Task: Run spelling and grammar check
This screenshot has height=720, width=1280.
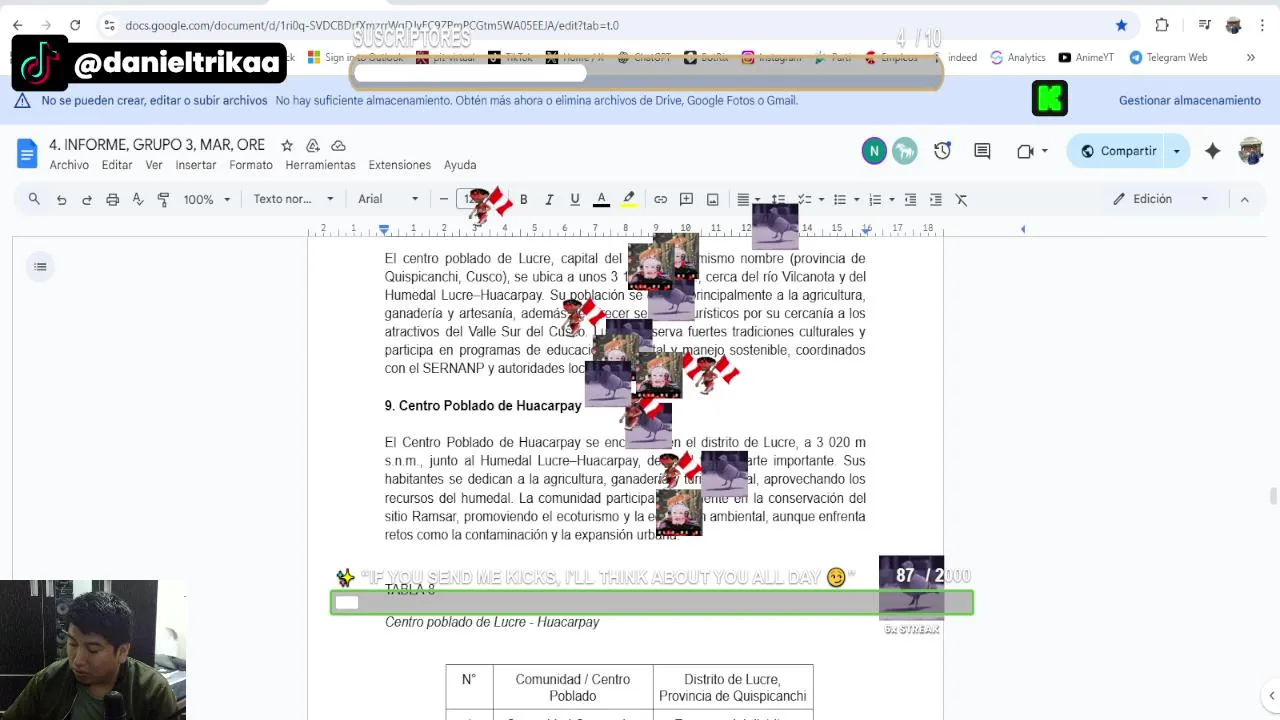Action: pos(138,199)
